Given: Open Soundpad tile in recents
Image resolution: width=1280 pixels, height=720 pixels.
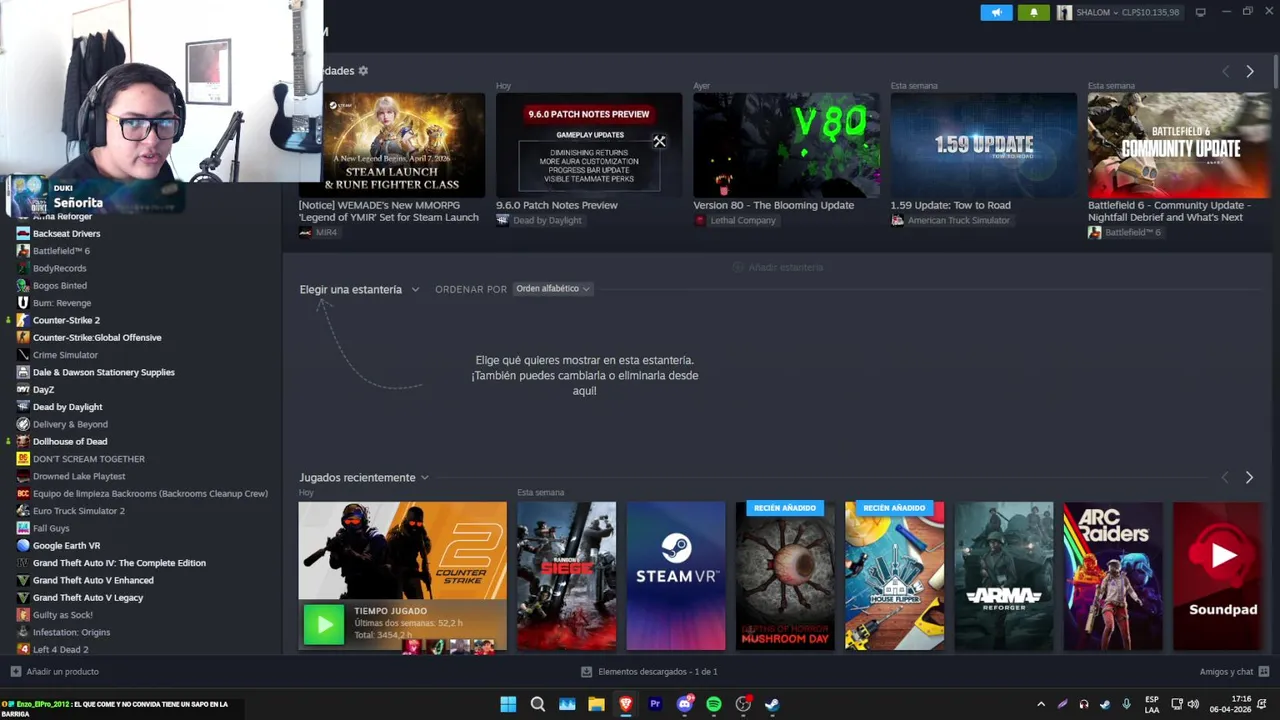Looking at the screenshot, I should pyautogui.click(x=1222, y=576).
